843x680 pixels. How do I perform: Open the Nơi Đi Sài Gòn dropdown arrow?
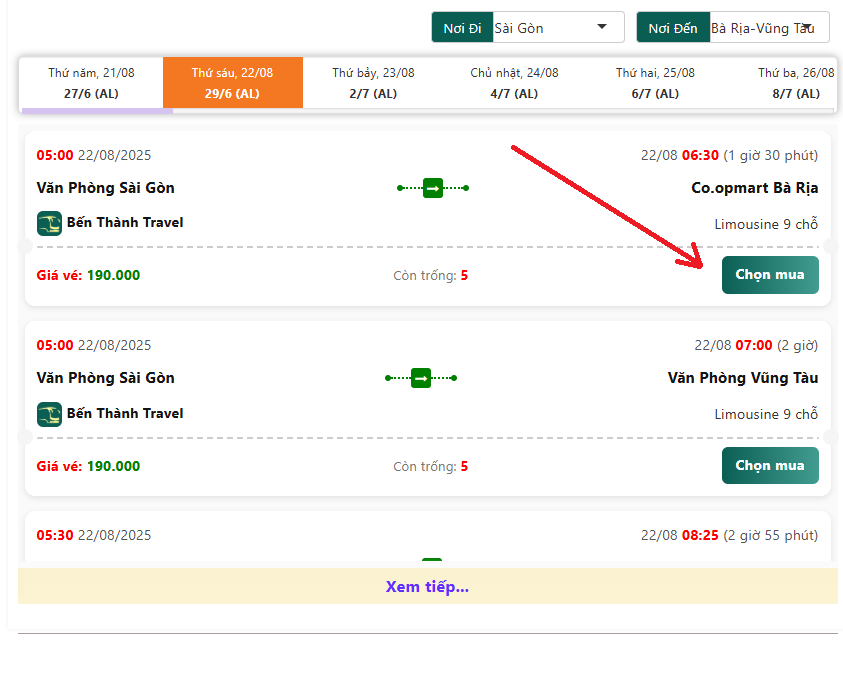(x=602, y=27)
